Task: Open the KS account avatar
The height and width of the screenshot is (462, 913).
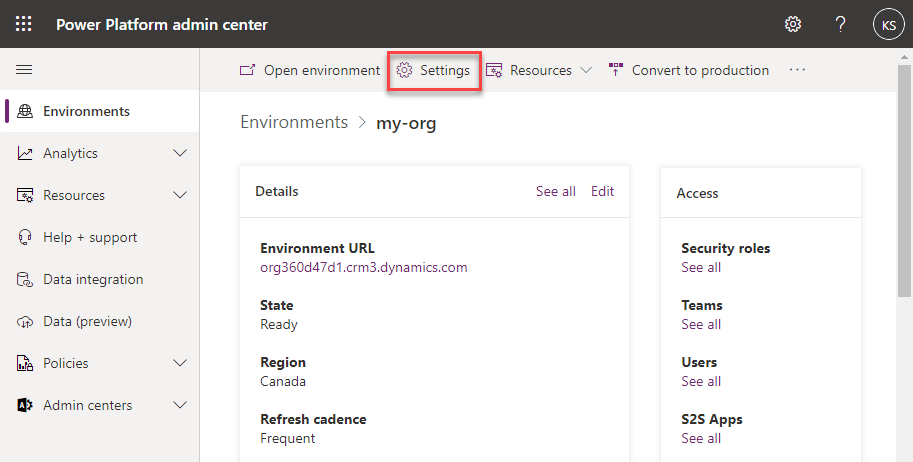Action: [889, 24]
